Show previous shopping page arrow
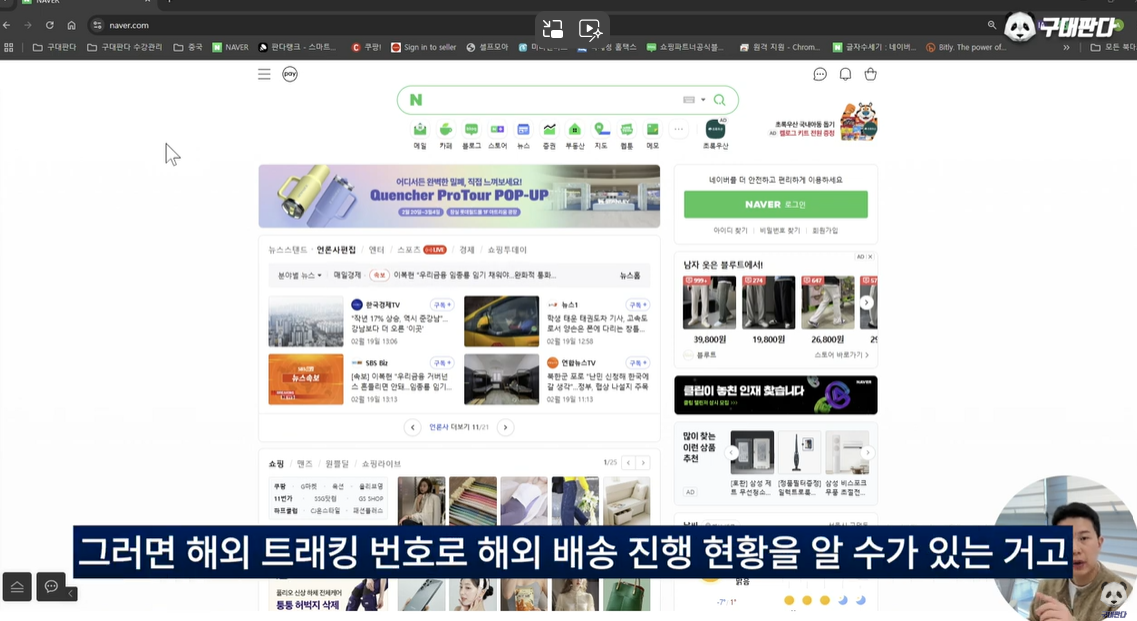1137x621 pixels. click(x=629, y=463)
